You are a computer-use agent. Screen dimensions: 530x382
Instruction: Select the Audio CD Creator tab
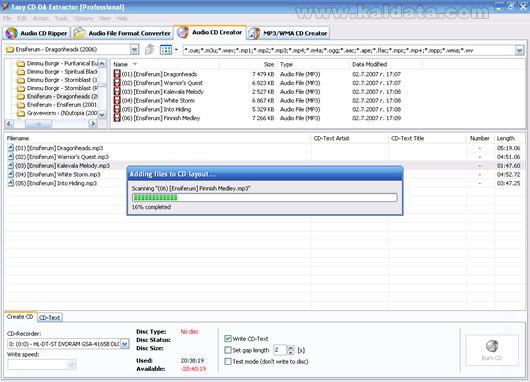(x=210, y=32)
